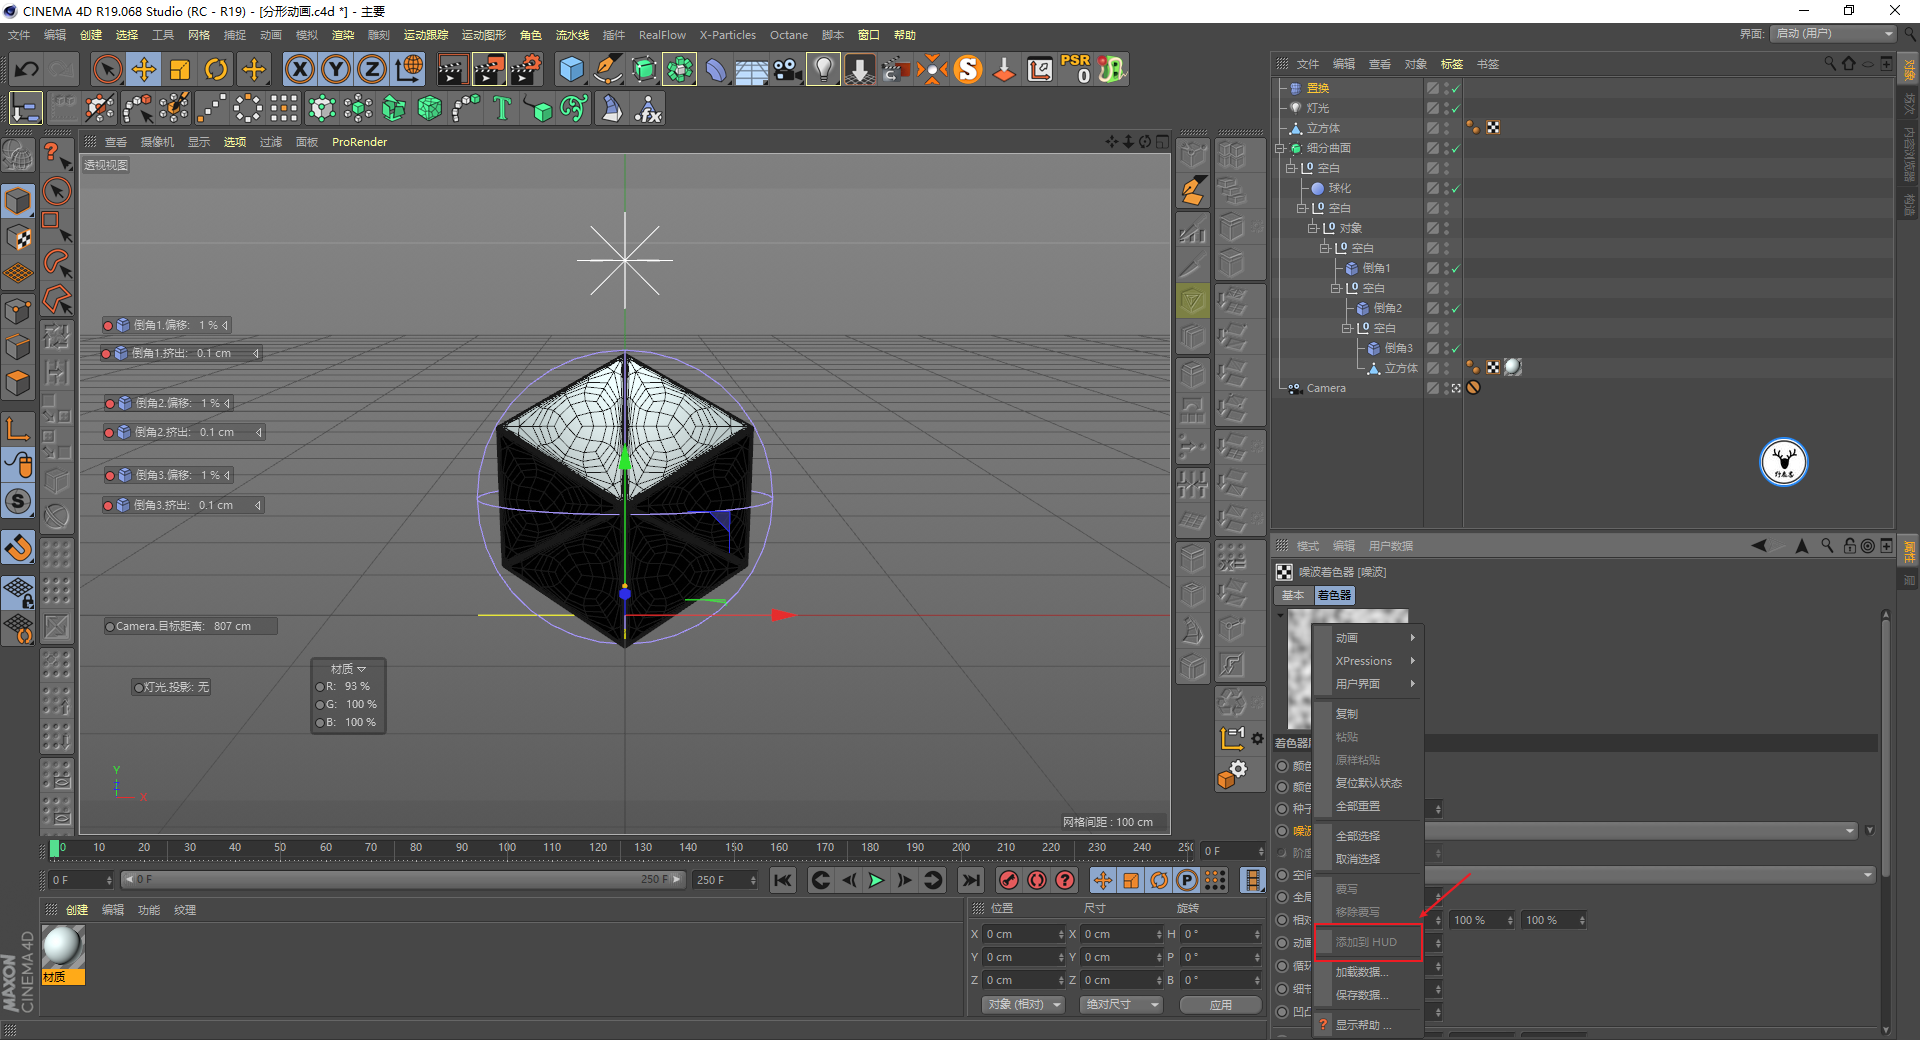Click the S snap icon in left palette
This screenshot has height=1040, width=1920.
(19, 501)
